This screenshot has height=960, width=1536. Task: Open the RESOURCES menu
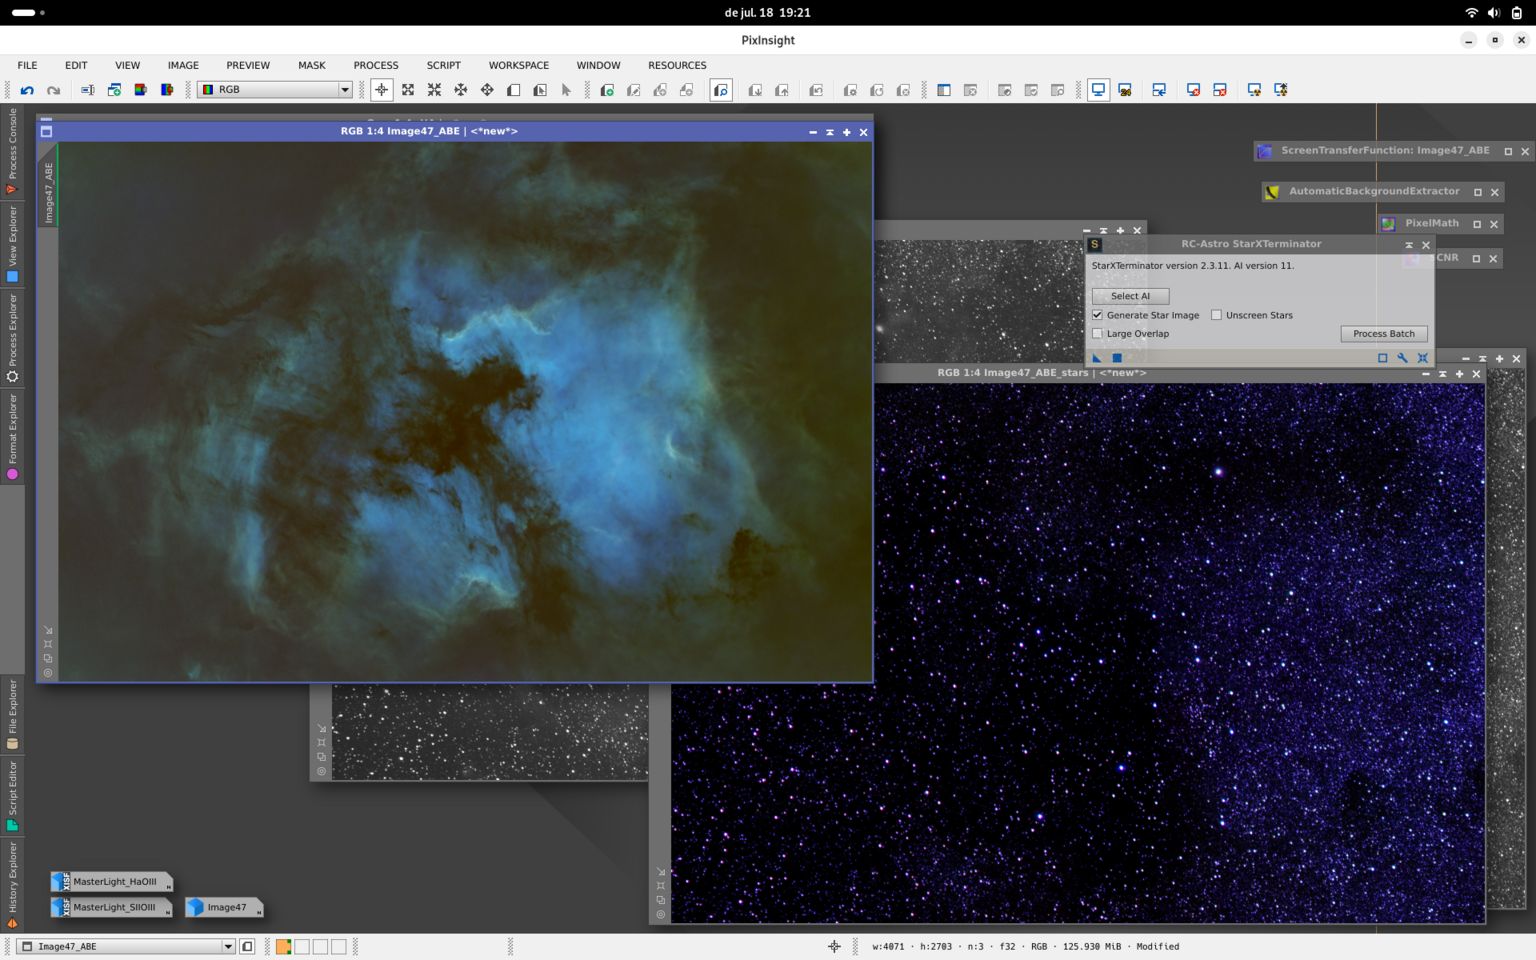677,65
